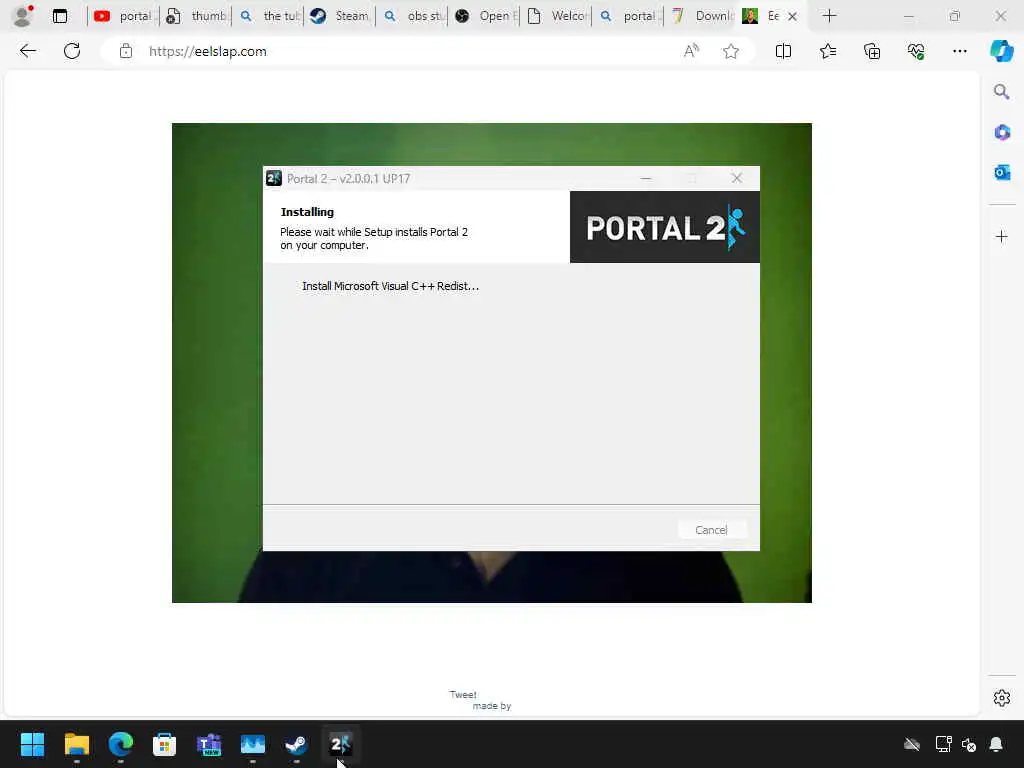Image resolution: width=1024 pixels, height=768 pixels.
Task: Open Photos app from taskbar
Action: click(x=253, y=744)
